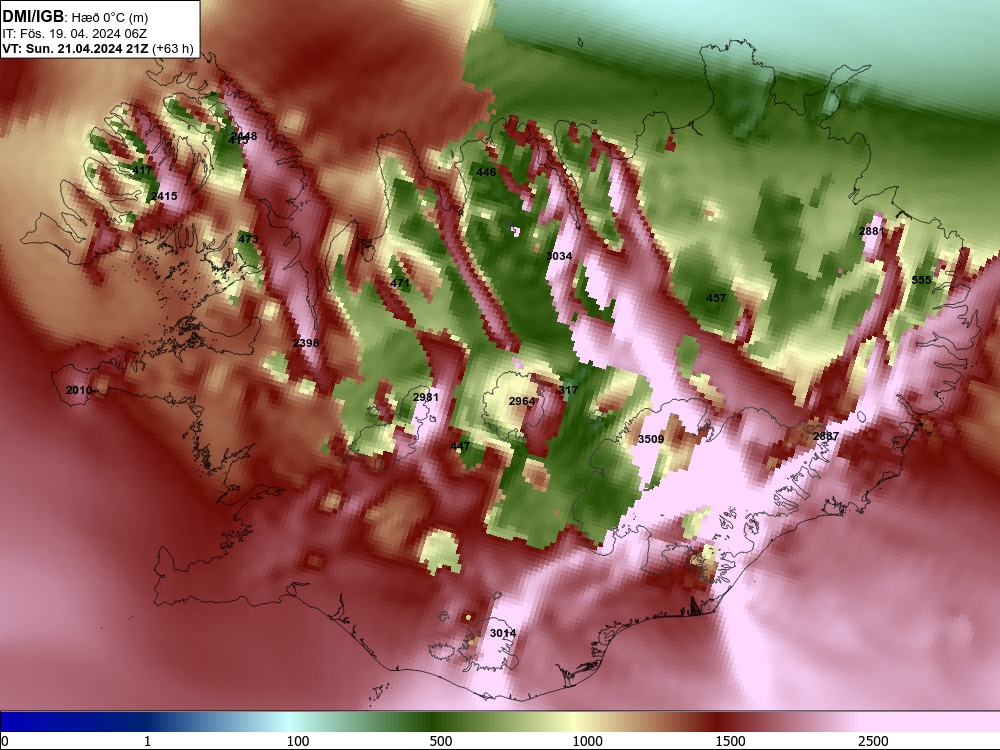Click the 2500 label on the legend
The width and height of the screenshot is (1000, 750).
(873, 741)
